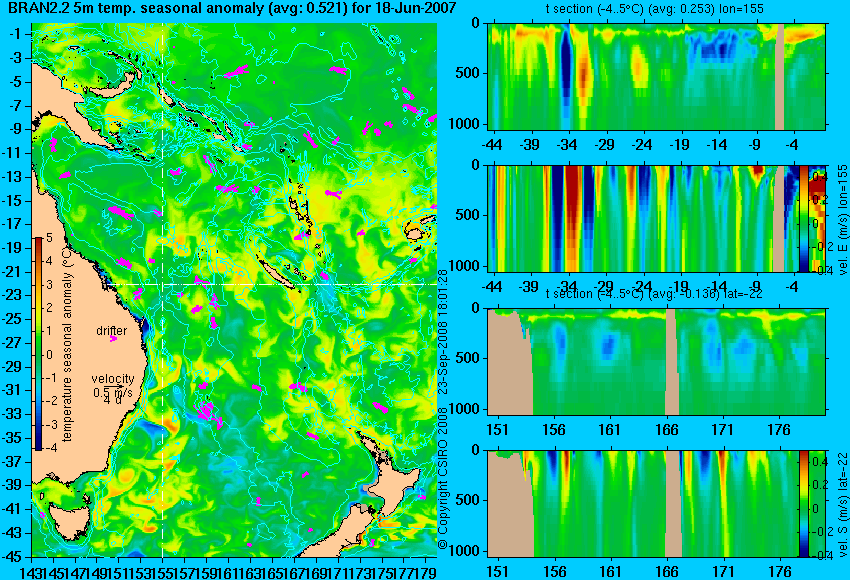The width and height of the screenshot is (850, 580).
Task: Click the '161' x-axis label under the vel. S section
Action: 610,571
